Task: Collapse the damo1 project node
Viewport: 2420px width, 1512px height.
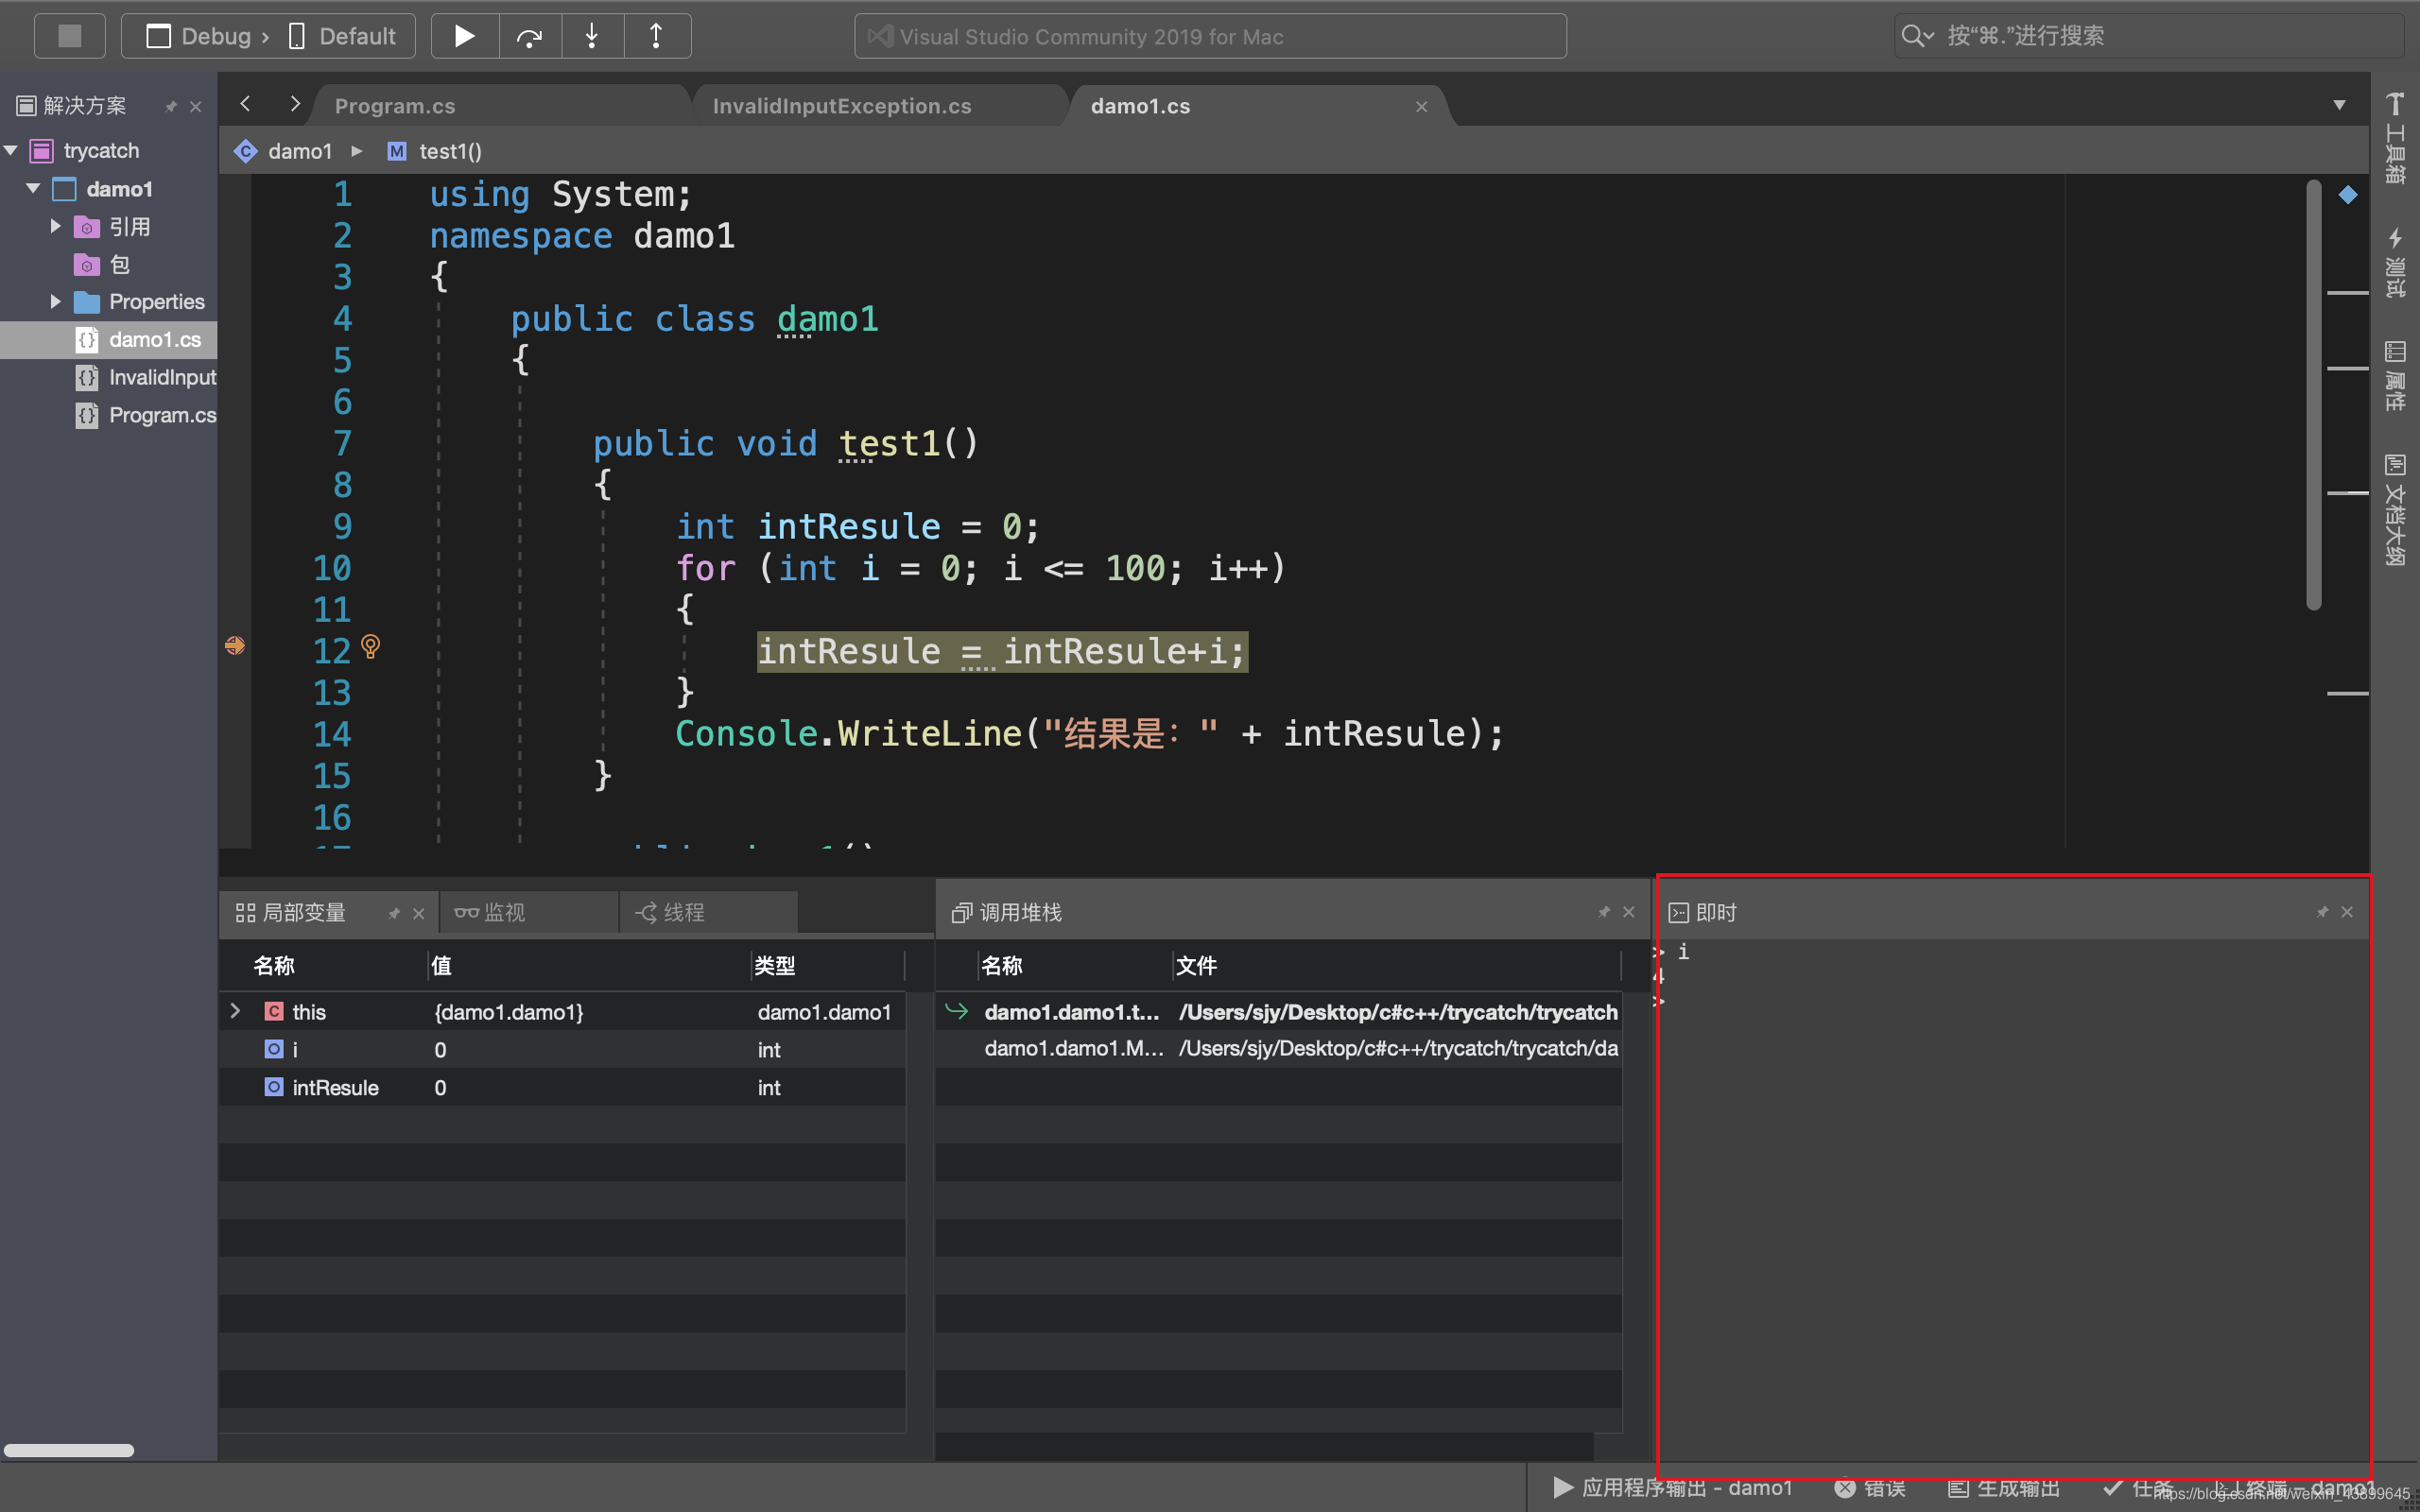Action: 34,189
